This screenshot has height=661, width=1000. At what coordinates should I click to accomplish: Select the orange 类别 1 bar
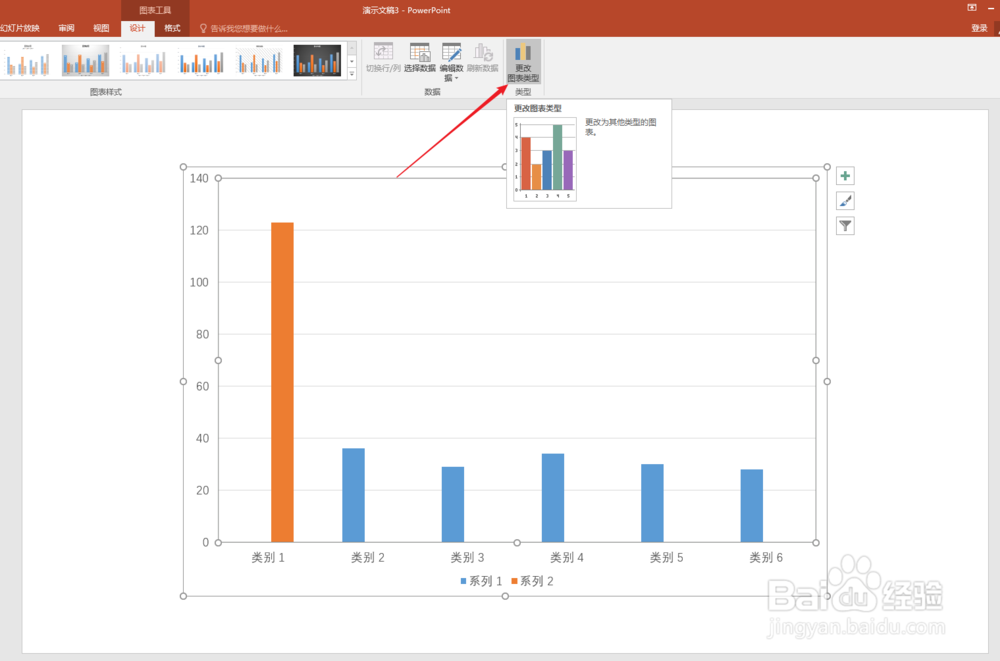point(283,382)
